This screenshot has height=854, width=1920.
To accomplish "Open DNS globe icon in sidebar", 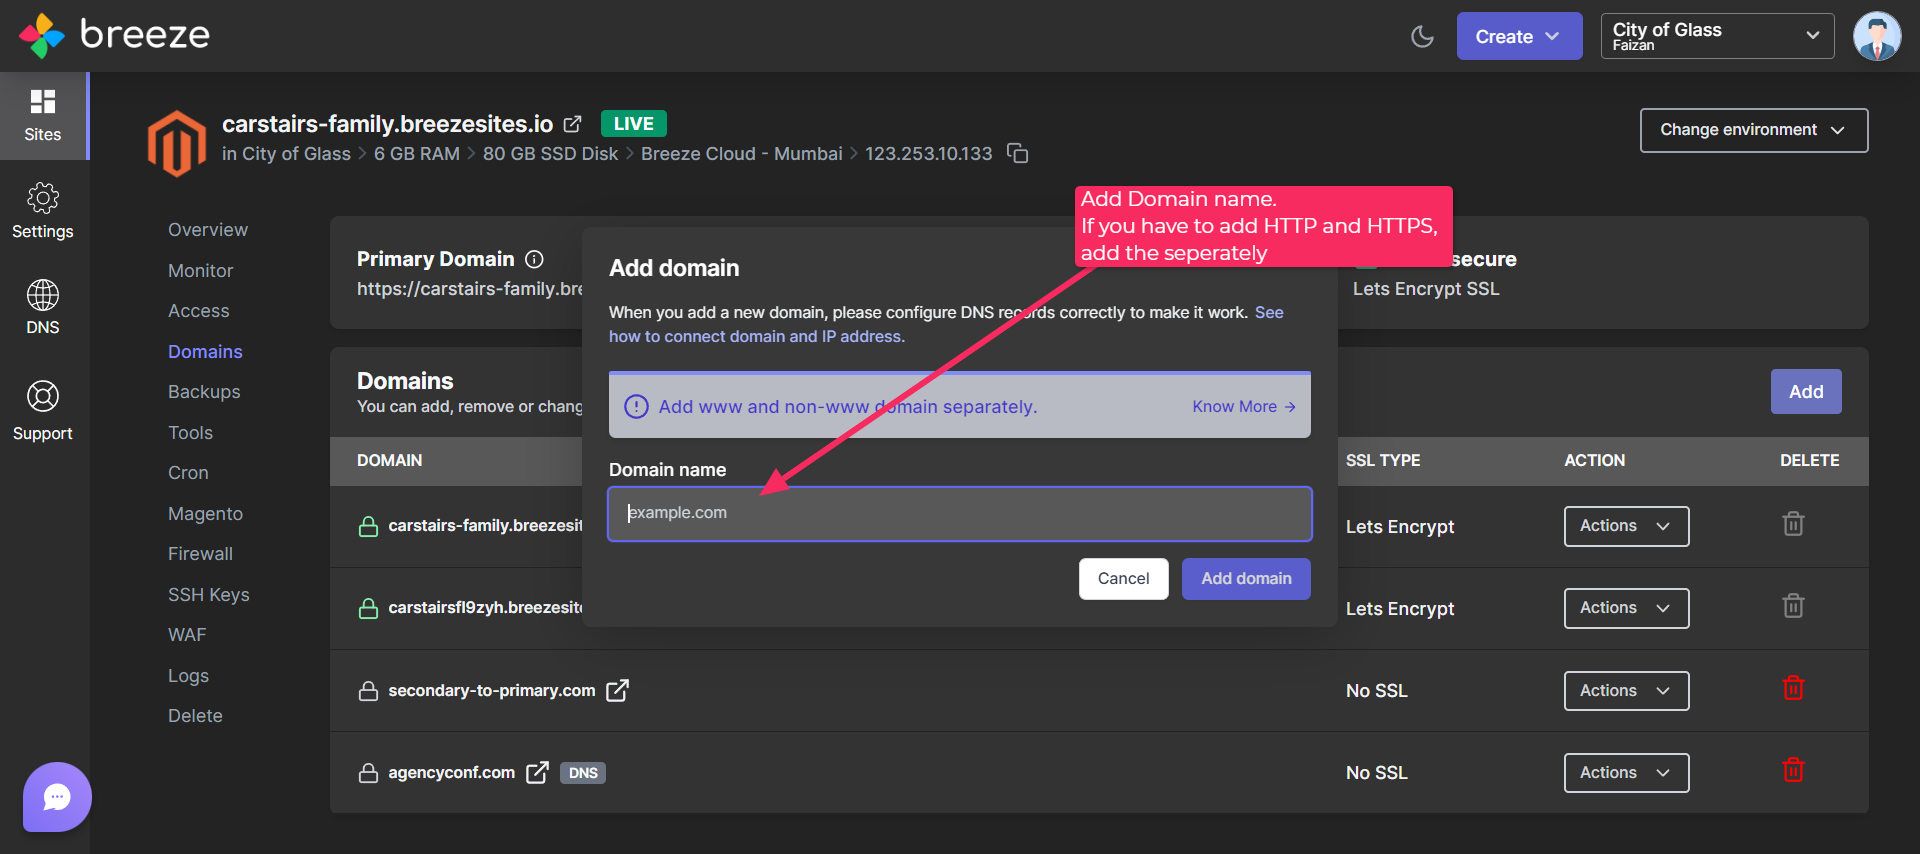I will 43,307.
